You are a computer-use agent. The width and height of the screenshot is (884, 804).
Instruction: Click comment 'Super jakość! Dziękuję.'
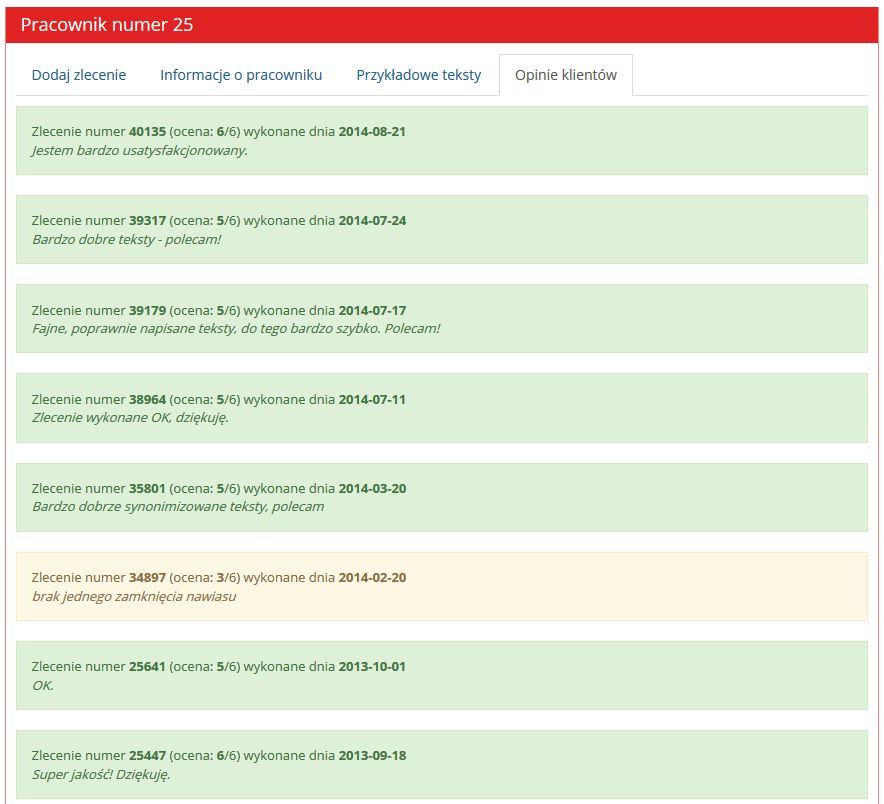[101, 775]
